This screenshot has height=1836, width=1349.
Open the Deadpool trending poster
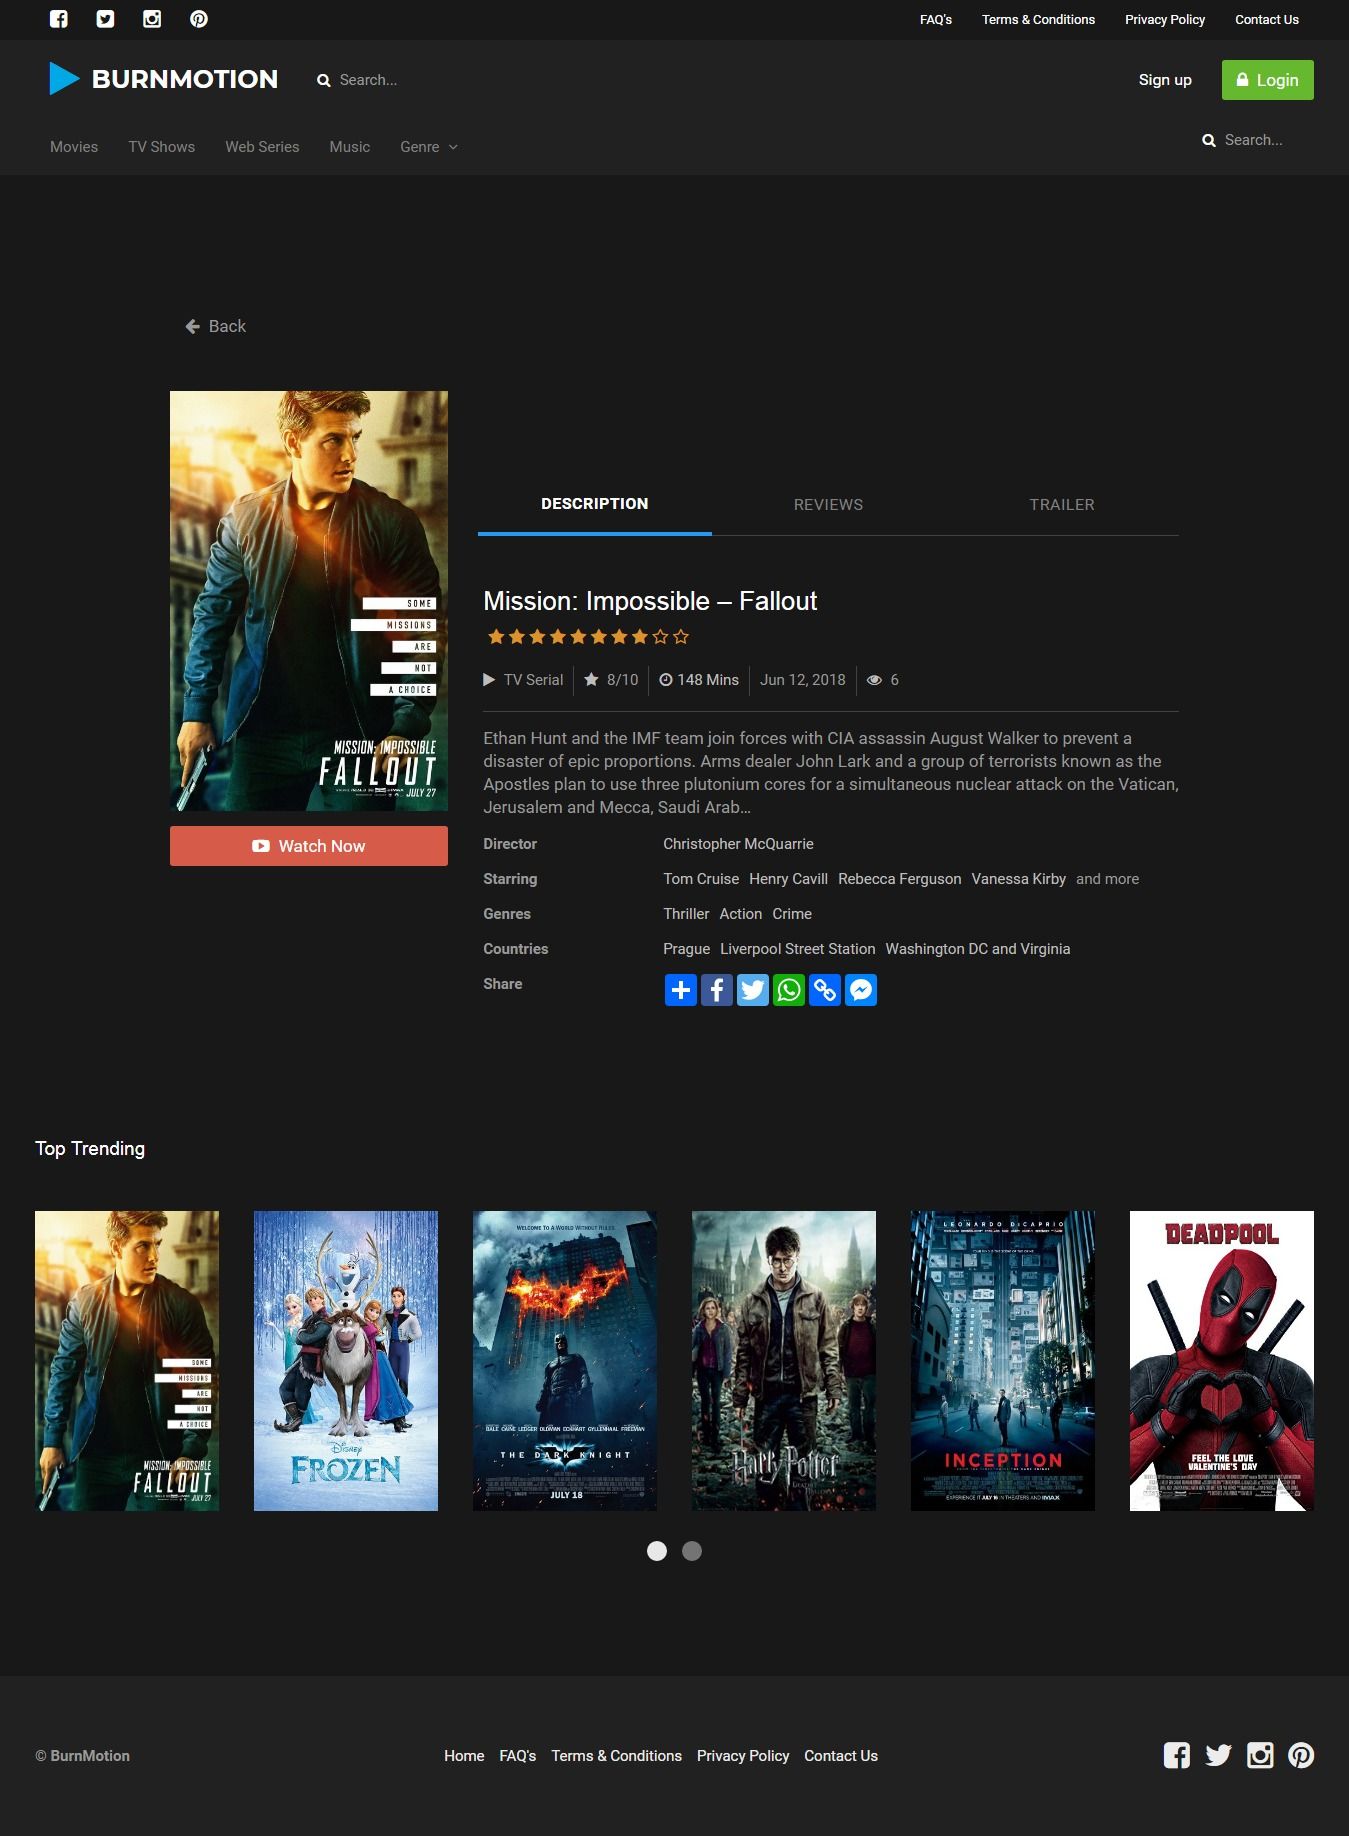[1222, 1361]
